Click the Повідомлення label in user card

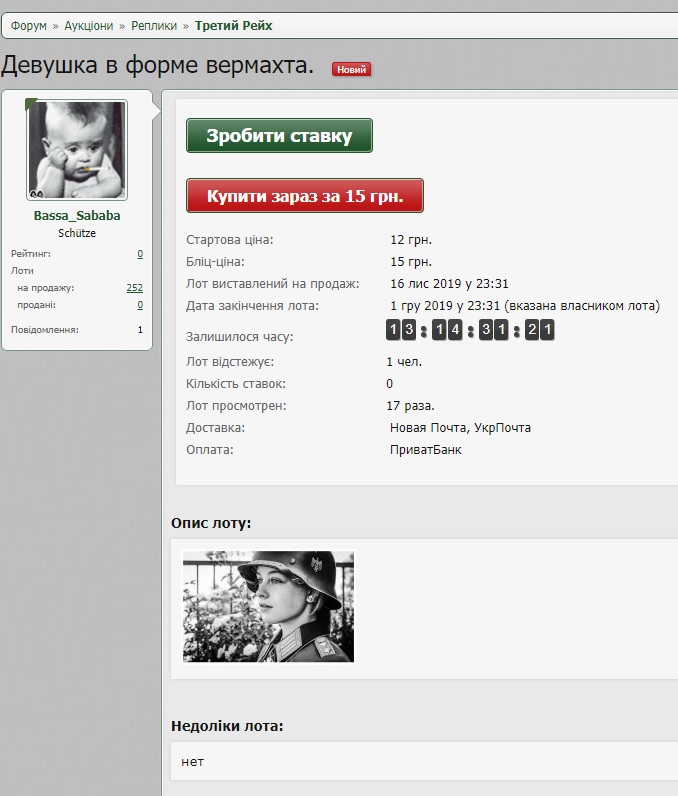(x=45, y=329)
